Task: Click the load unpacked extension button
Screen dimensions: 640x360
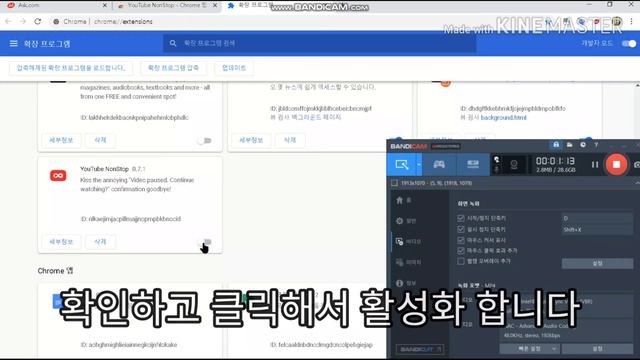Action: point(71,68)
